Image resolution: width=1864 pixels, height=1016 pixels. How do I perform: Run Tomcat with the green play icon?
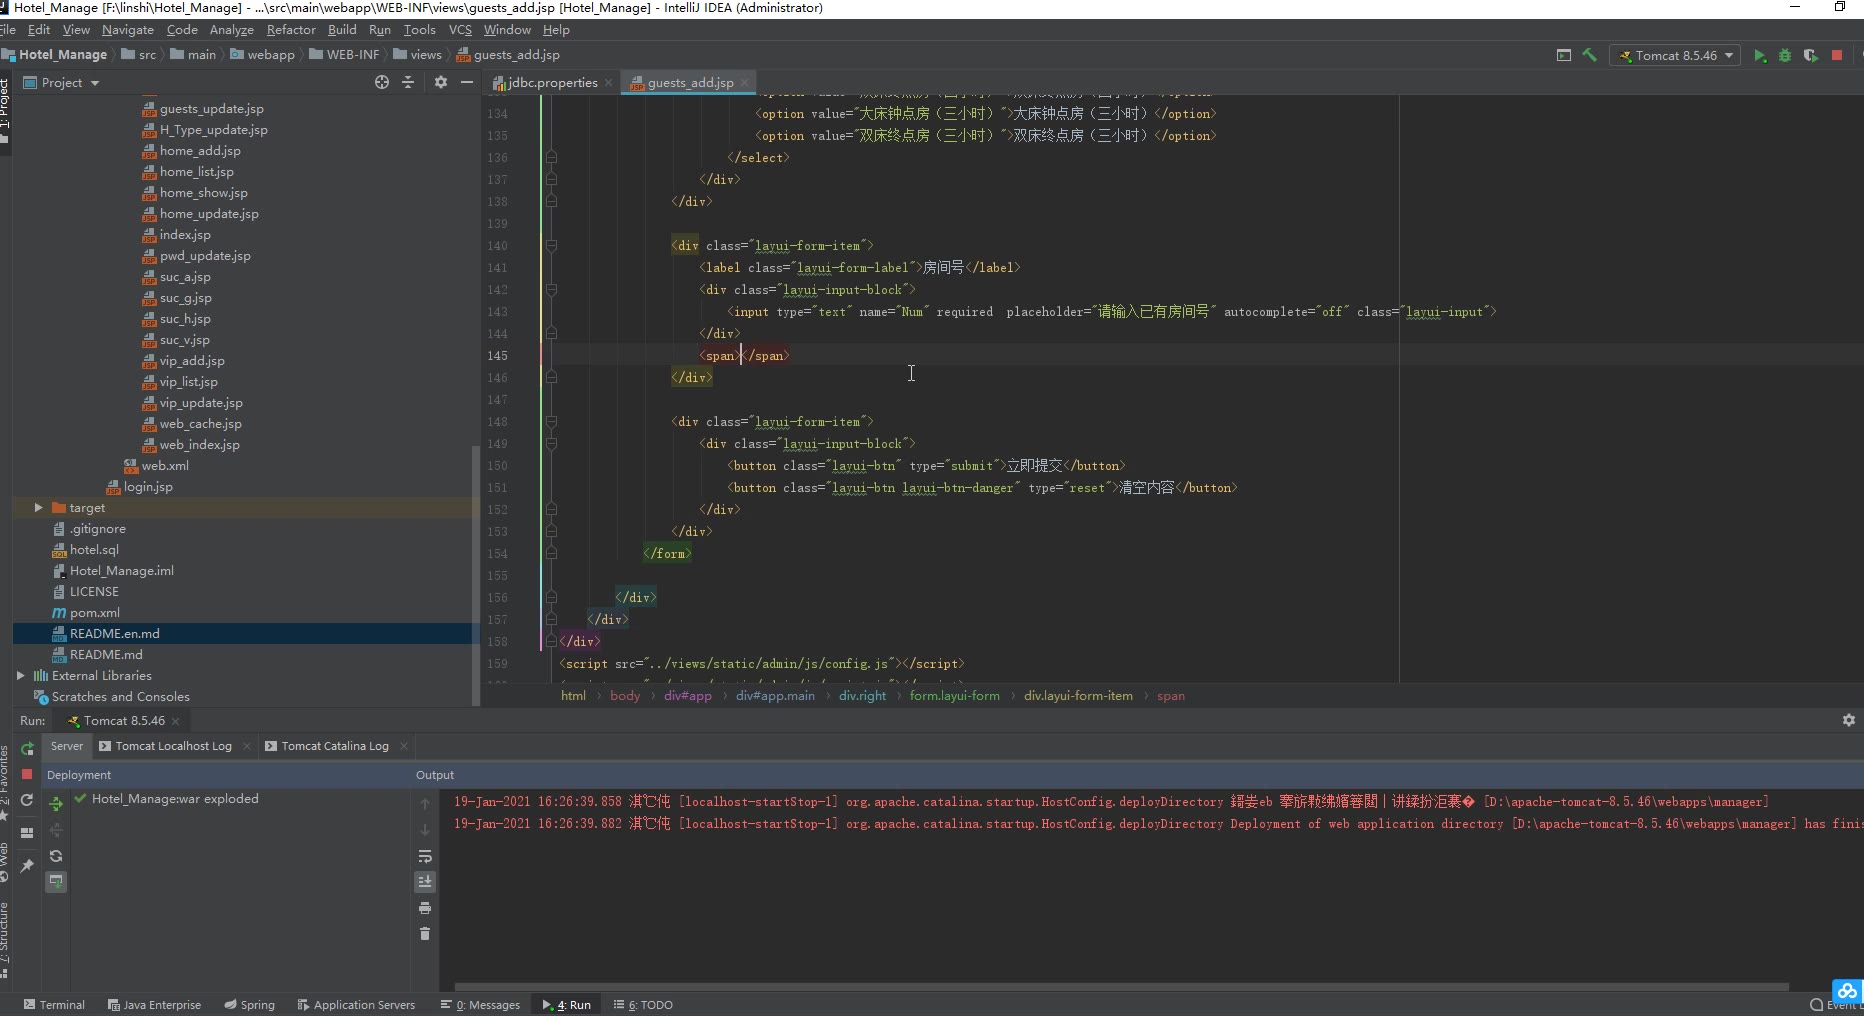tap(1760, 56)
